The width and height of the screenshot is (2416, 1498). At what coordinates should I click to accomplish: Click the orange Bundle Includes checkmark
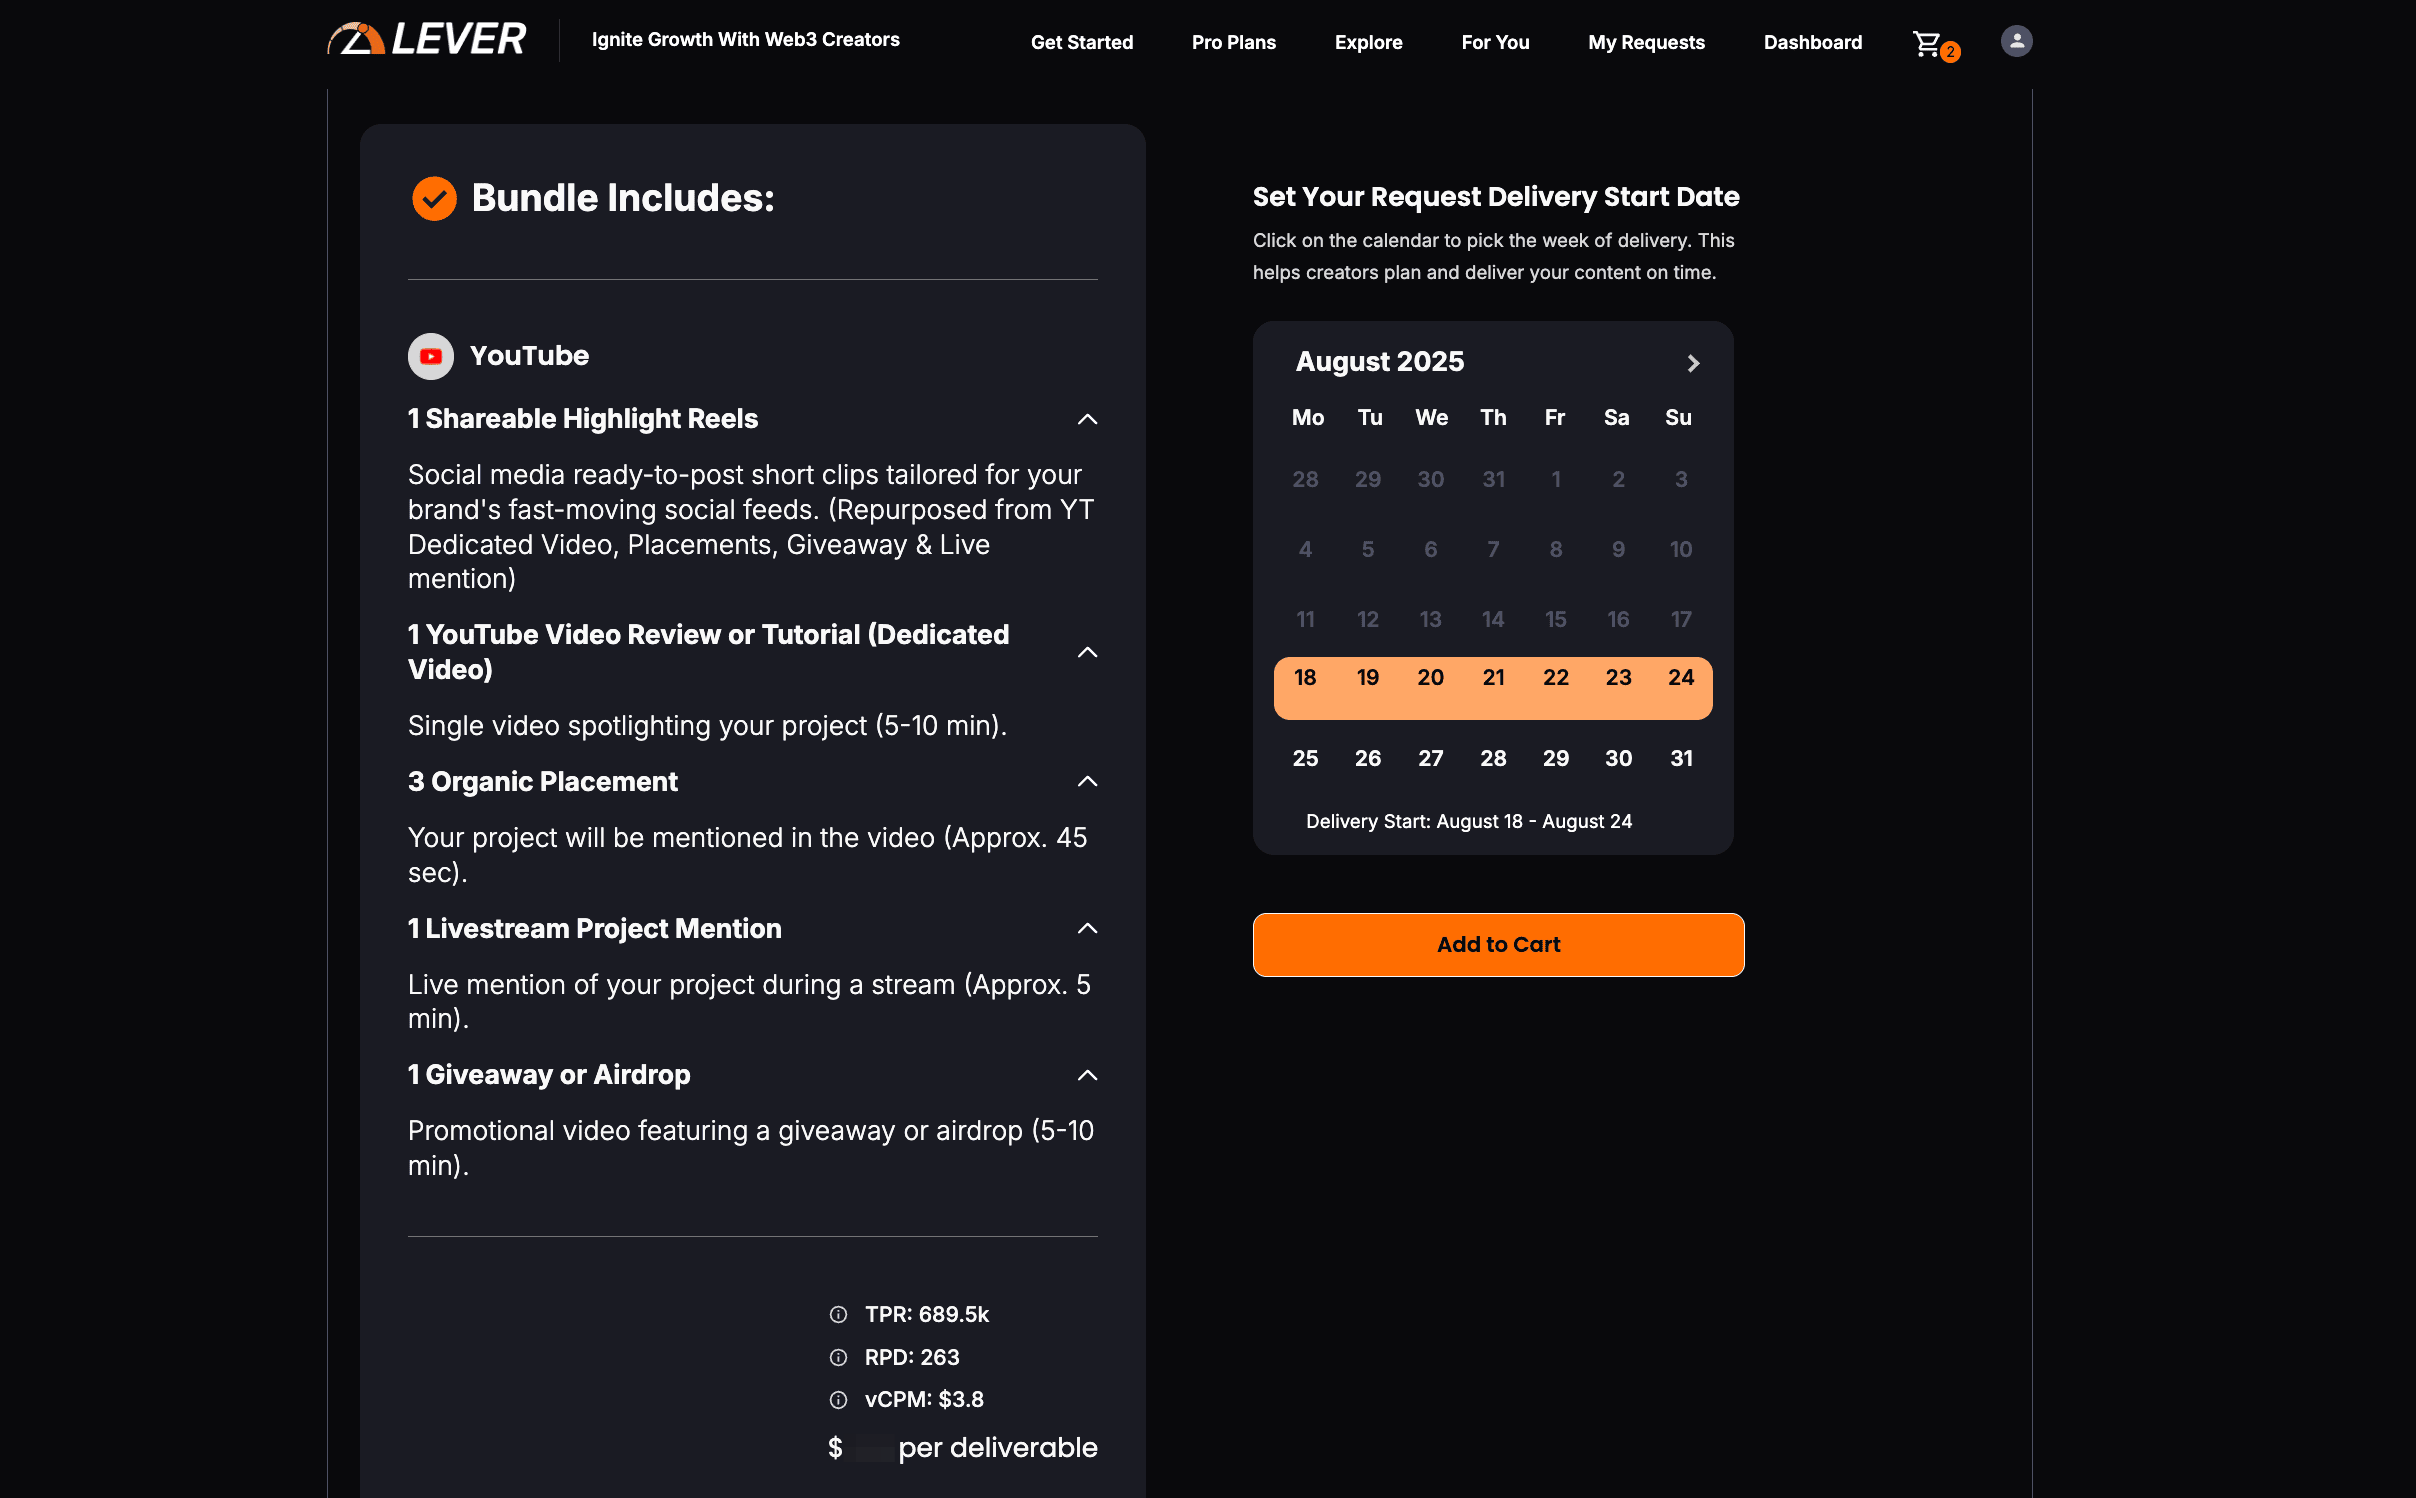point(434,198)
